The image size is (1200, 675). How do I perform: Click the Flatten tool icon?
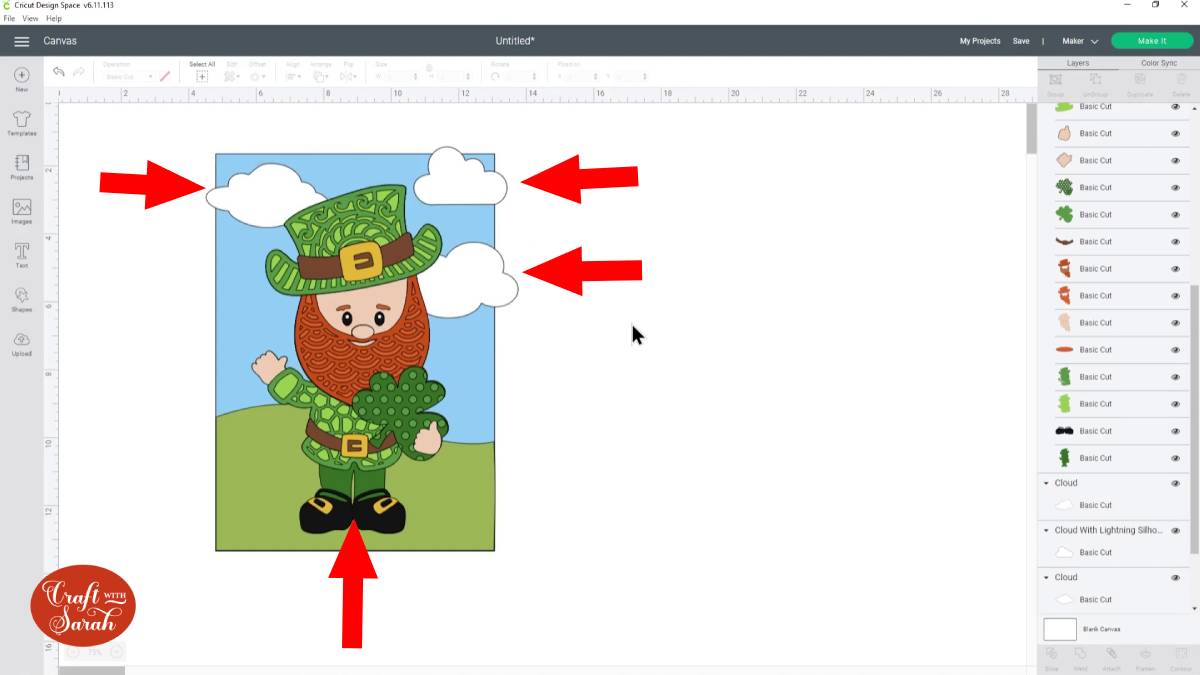pos(1145,654)
